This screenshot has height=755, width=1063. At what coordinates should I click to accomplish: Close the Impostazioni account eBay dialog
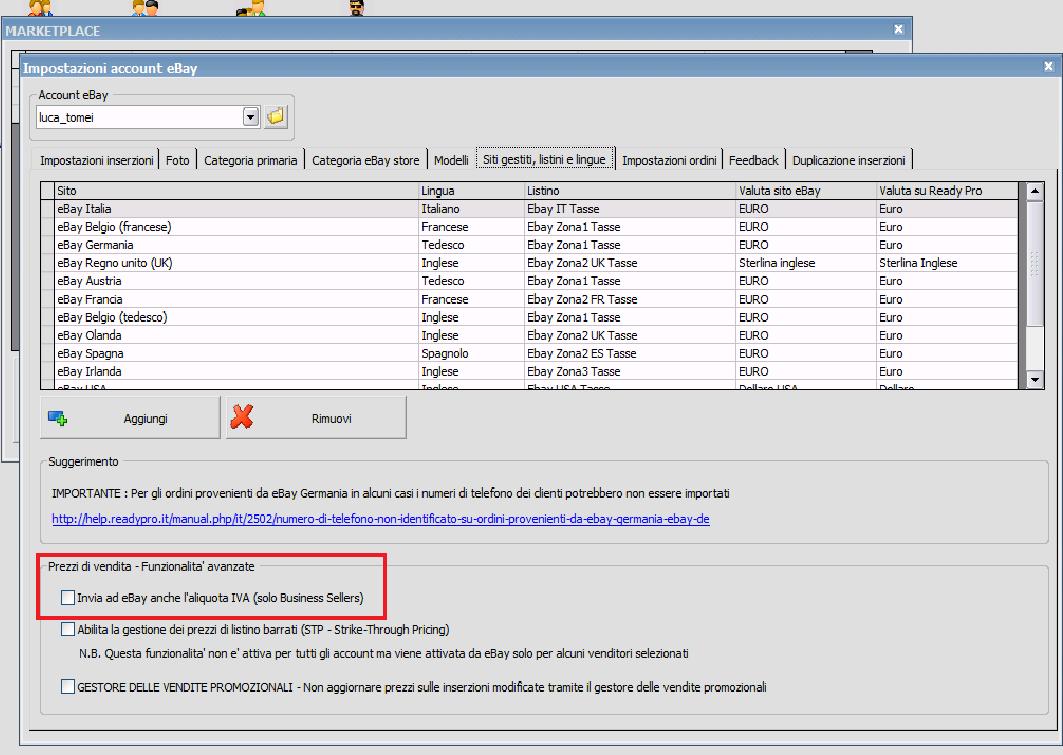click(x=1047, y=68)
